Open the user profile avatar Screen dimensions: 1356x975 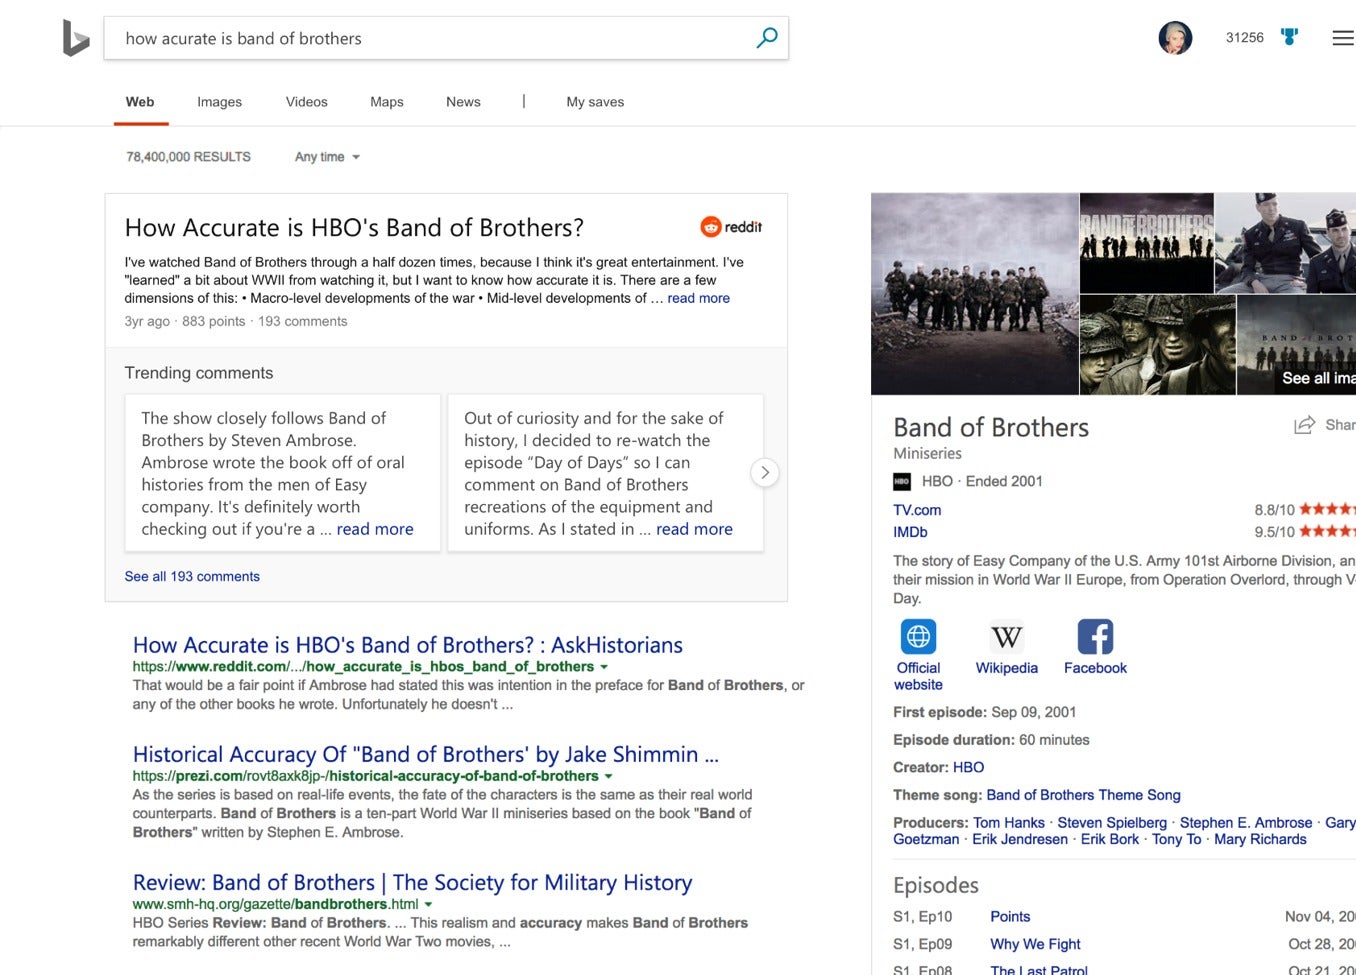pyautogui.click(x=1175, y=38)
